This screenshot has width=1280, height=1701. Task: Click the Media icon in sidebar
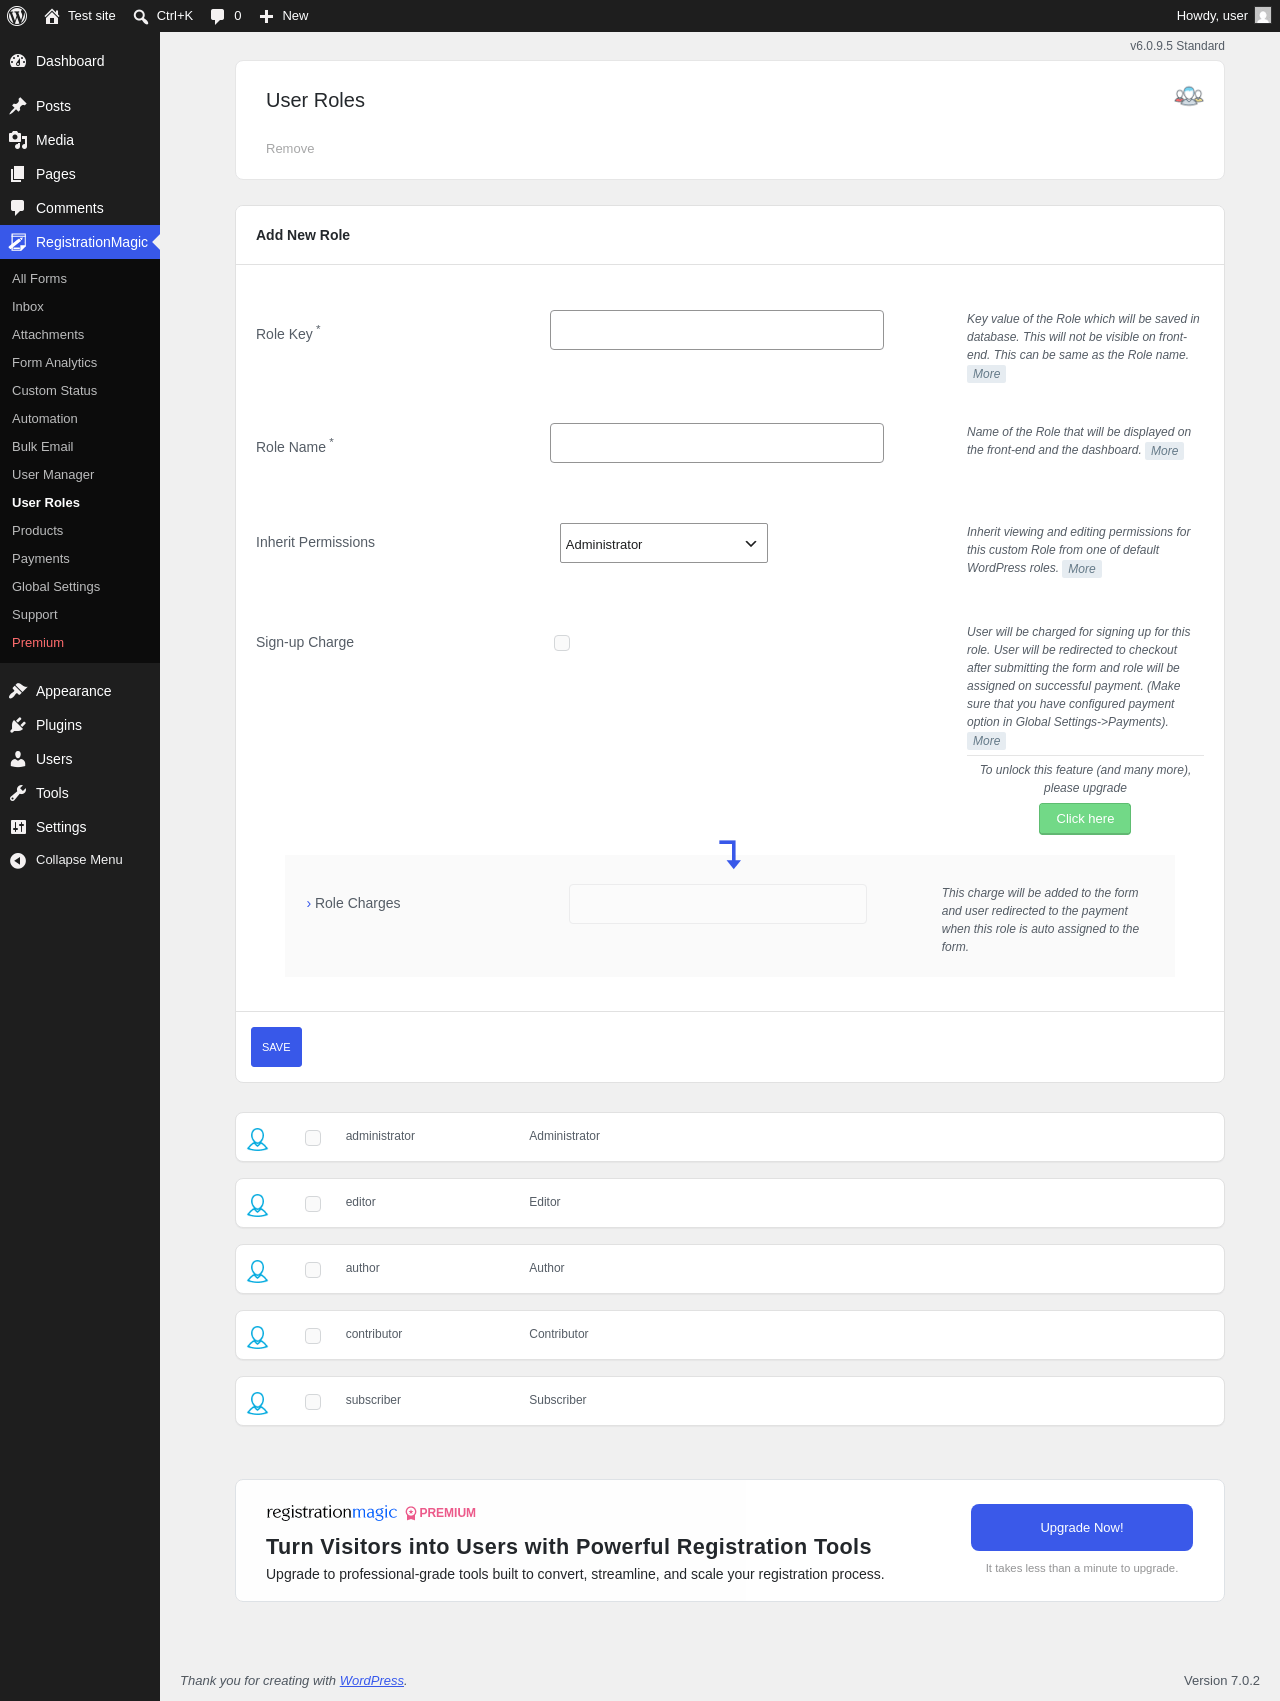[18, 140]
